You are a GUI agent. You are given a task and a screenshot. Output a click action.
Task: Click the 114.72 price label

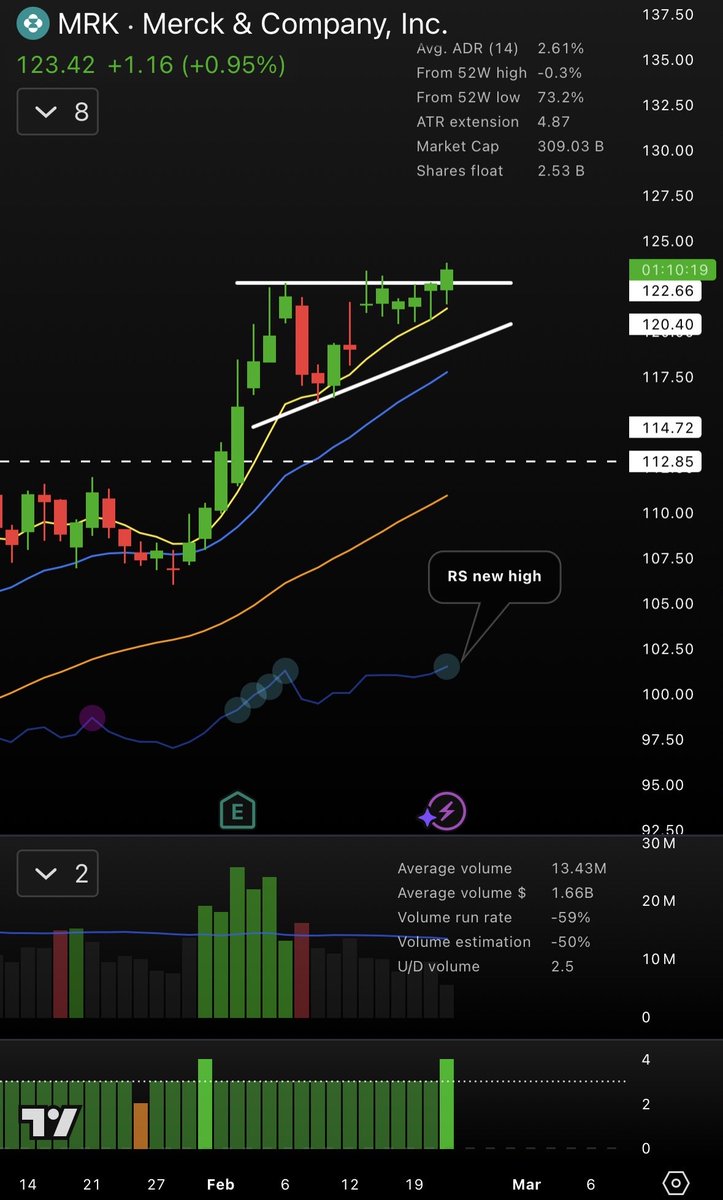[665, 428]
